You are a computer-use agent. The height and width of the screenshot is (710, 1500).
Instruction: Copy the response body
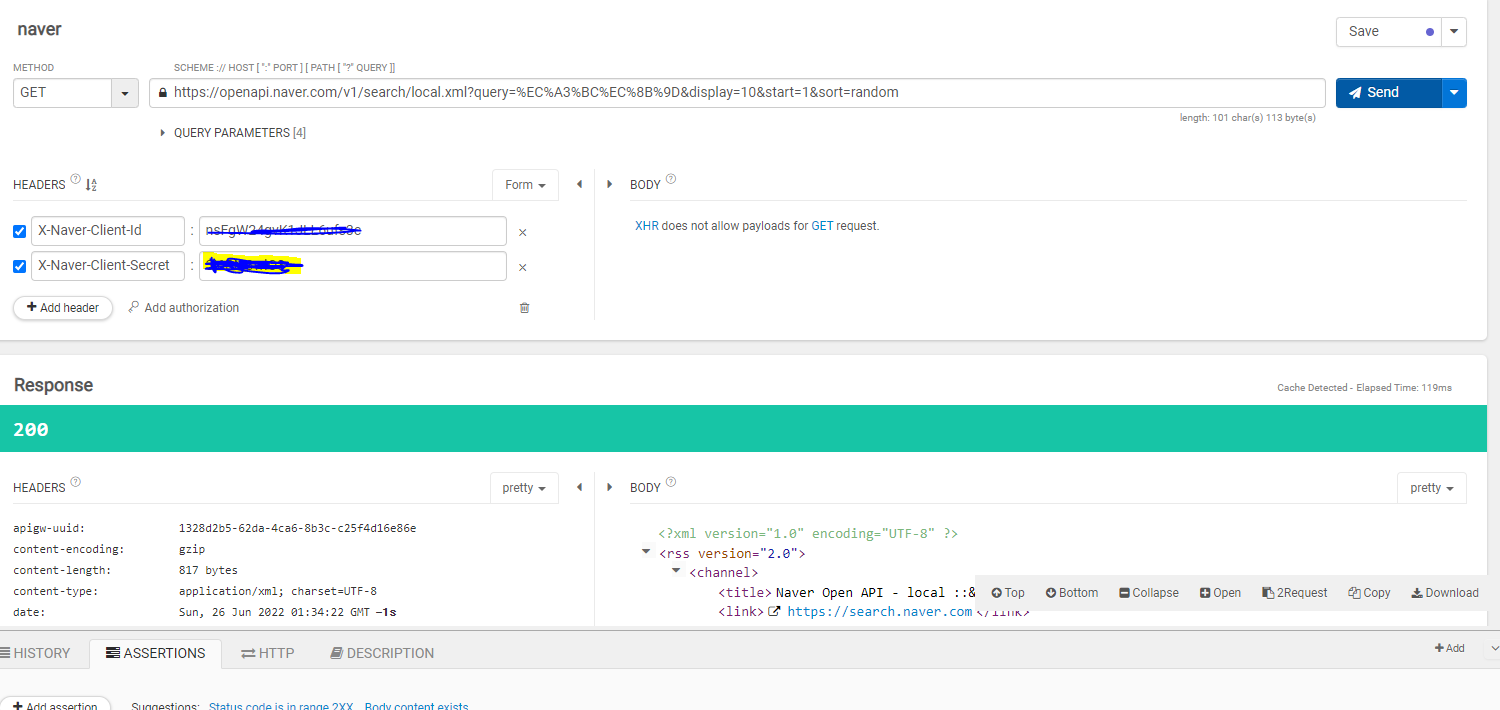coord(1370,593)
